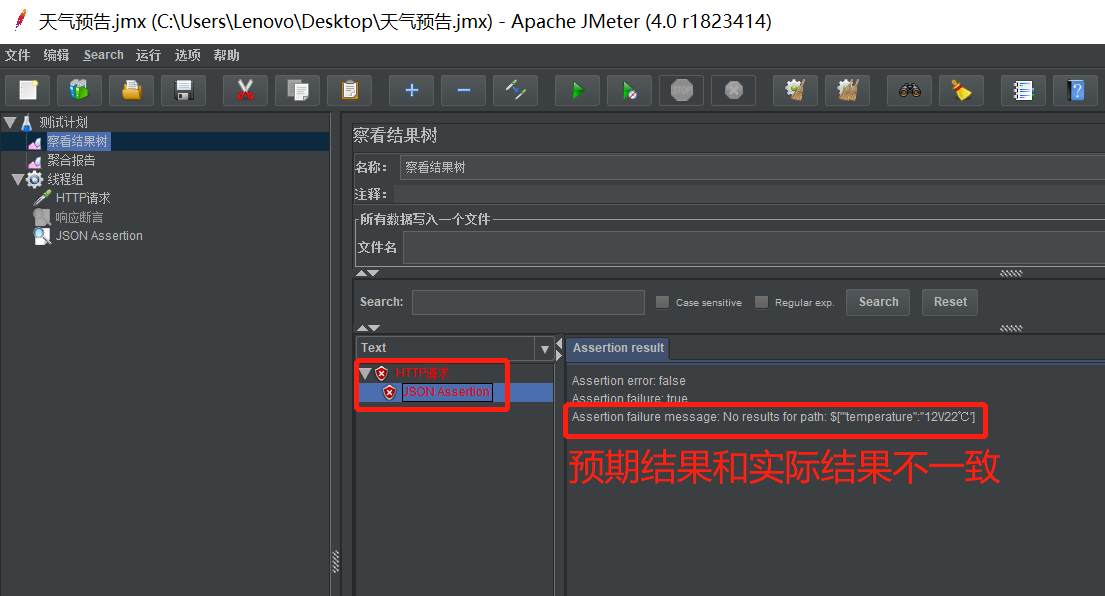Click the collapse arrows below the Search field
Image resolution: width=1105 pixels, height=596 pixels.
(x=369, y=328)
